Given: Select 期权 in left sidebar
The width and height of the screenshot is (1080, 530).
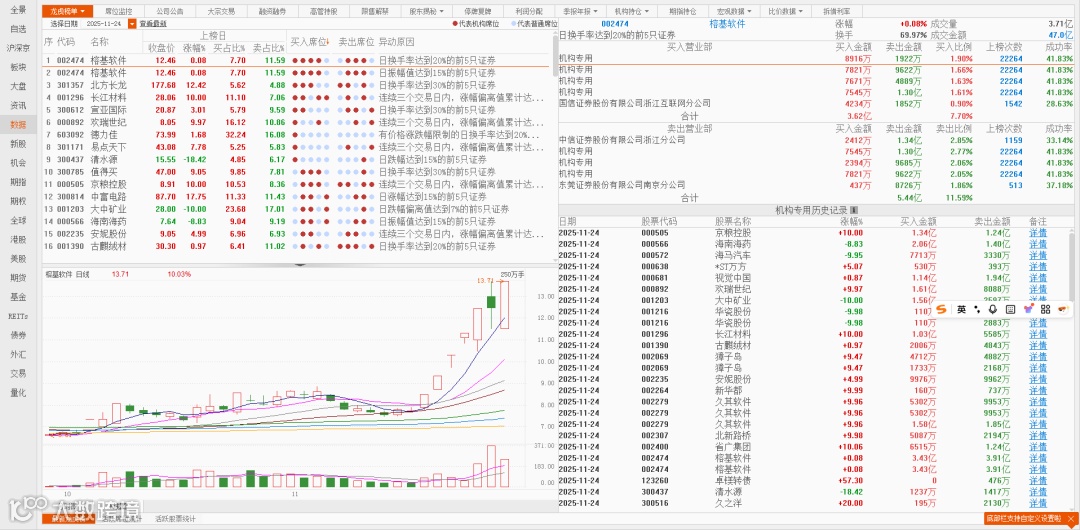Looking at the screenshot, I should point(18,201).
